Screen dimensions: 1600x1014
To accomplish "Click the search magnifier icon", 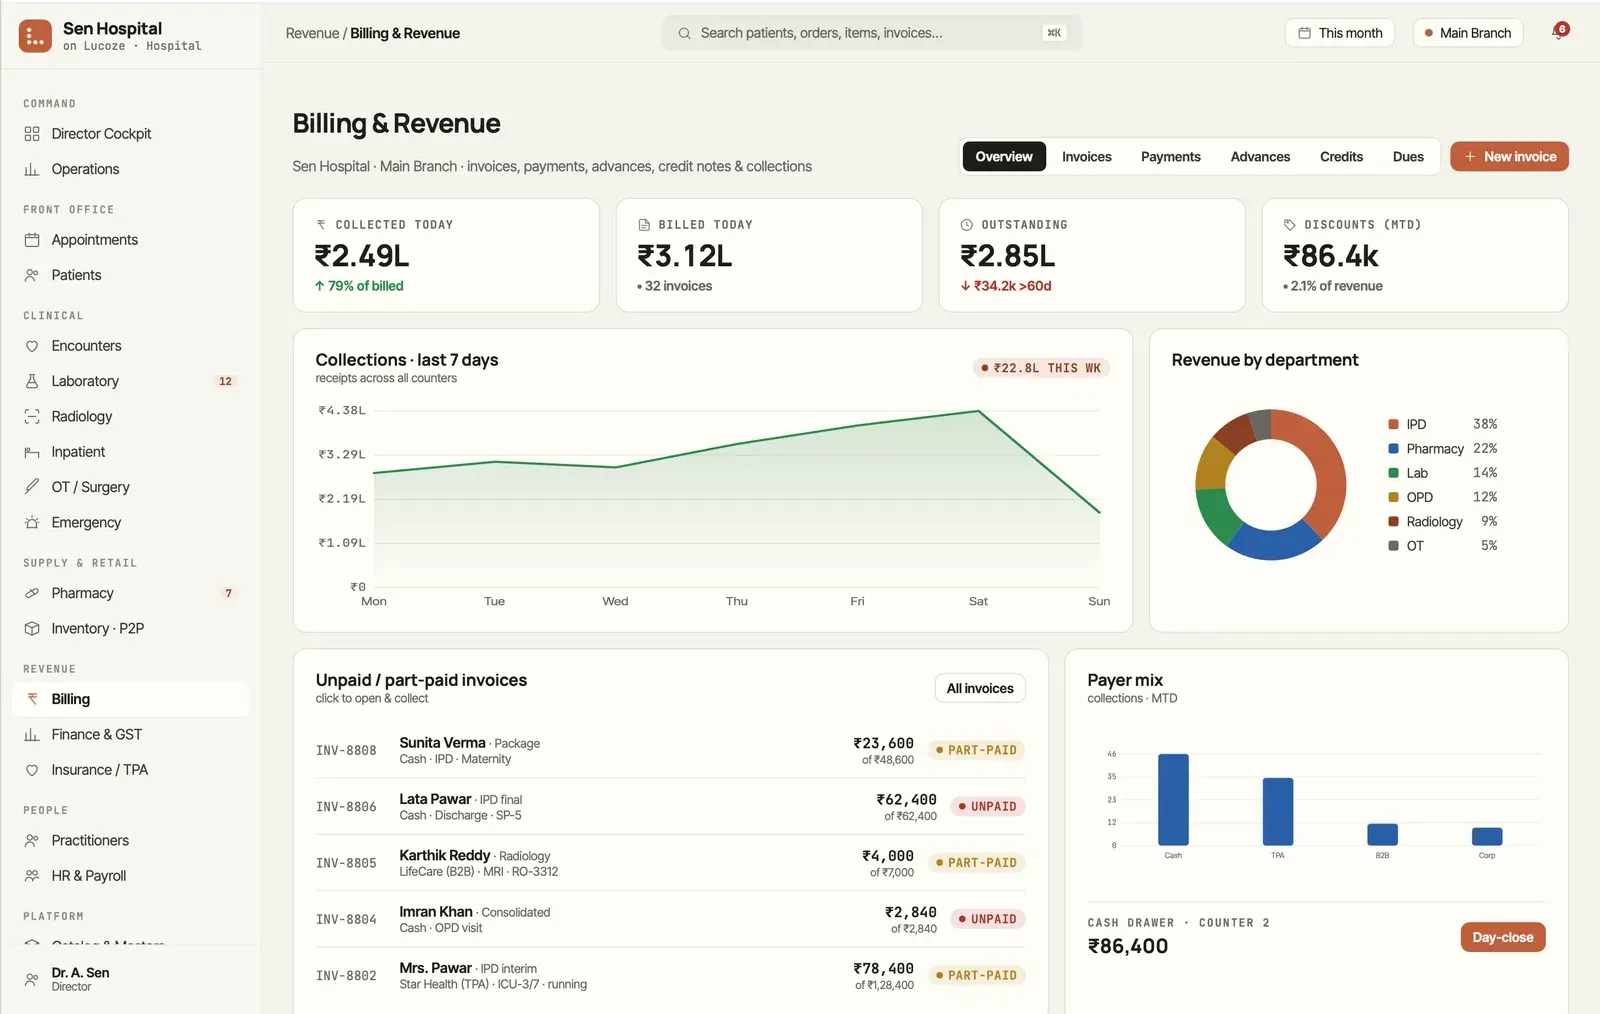I will 684,33.
